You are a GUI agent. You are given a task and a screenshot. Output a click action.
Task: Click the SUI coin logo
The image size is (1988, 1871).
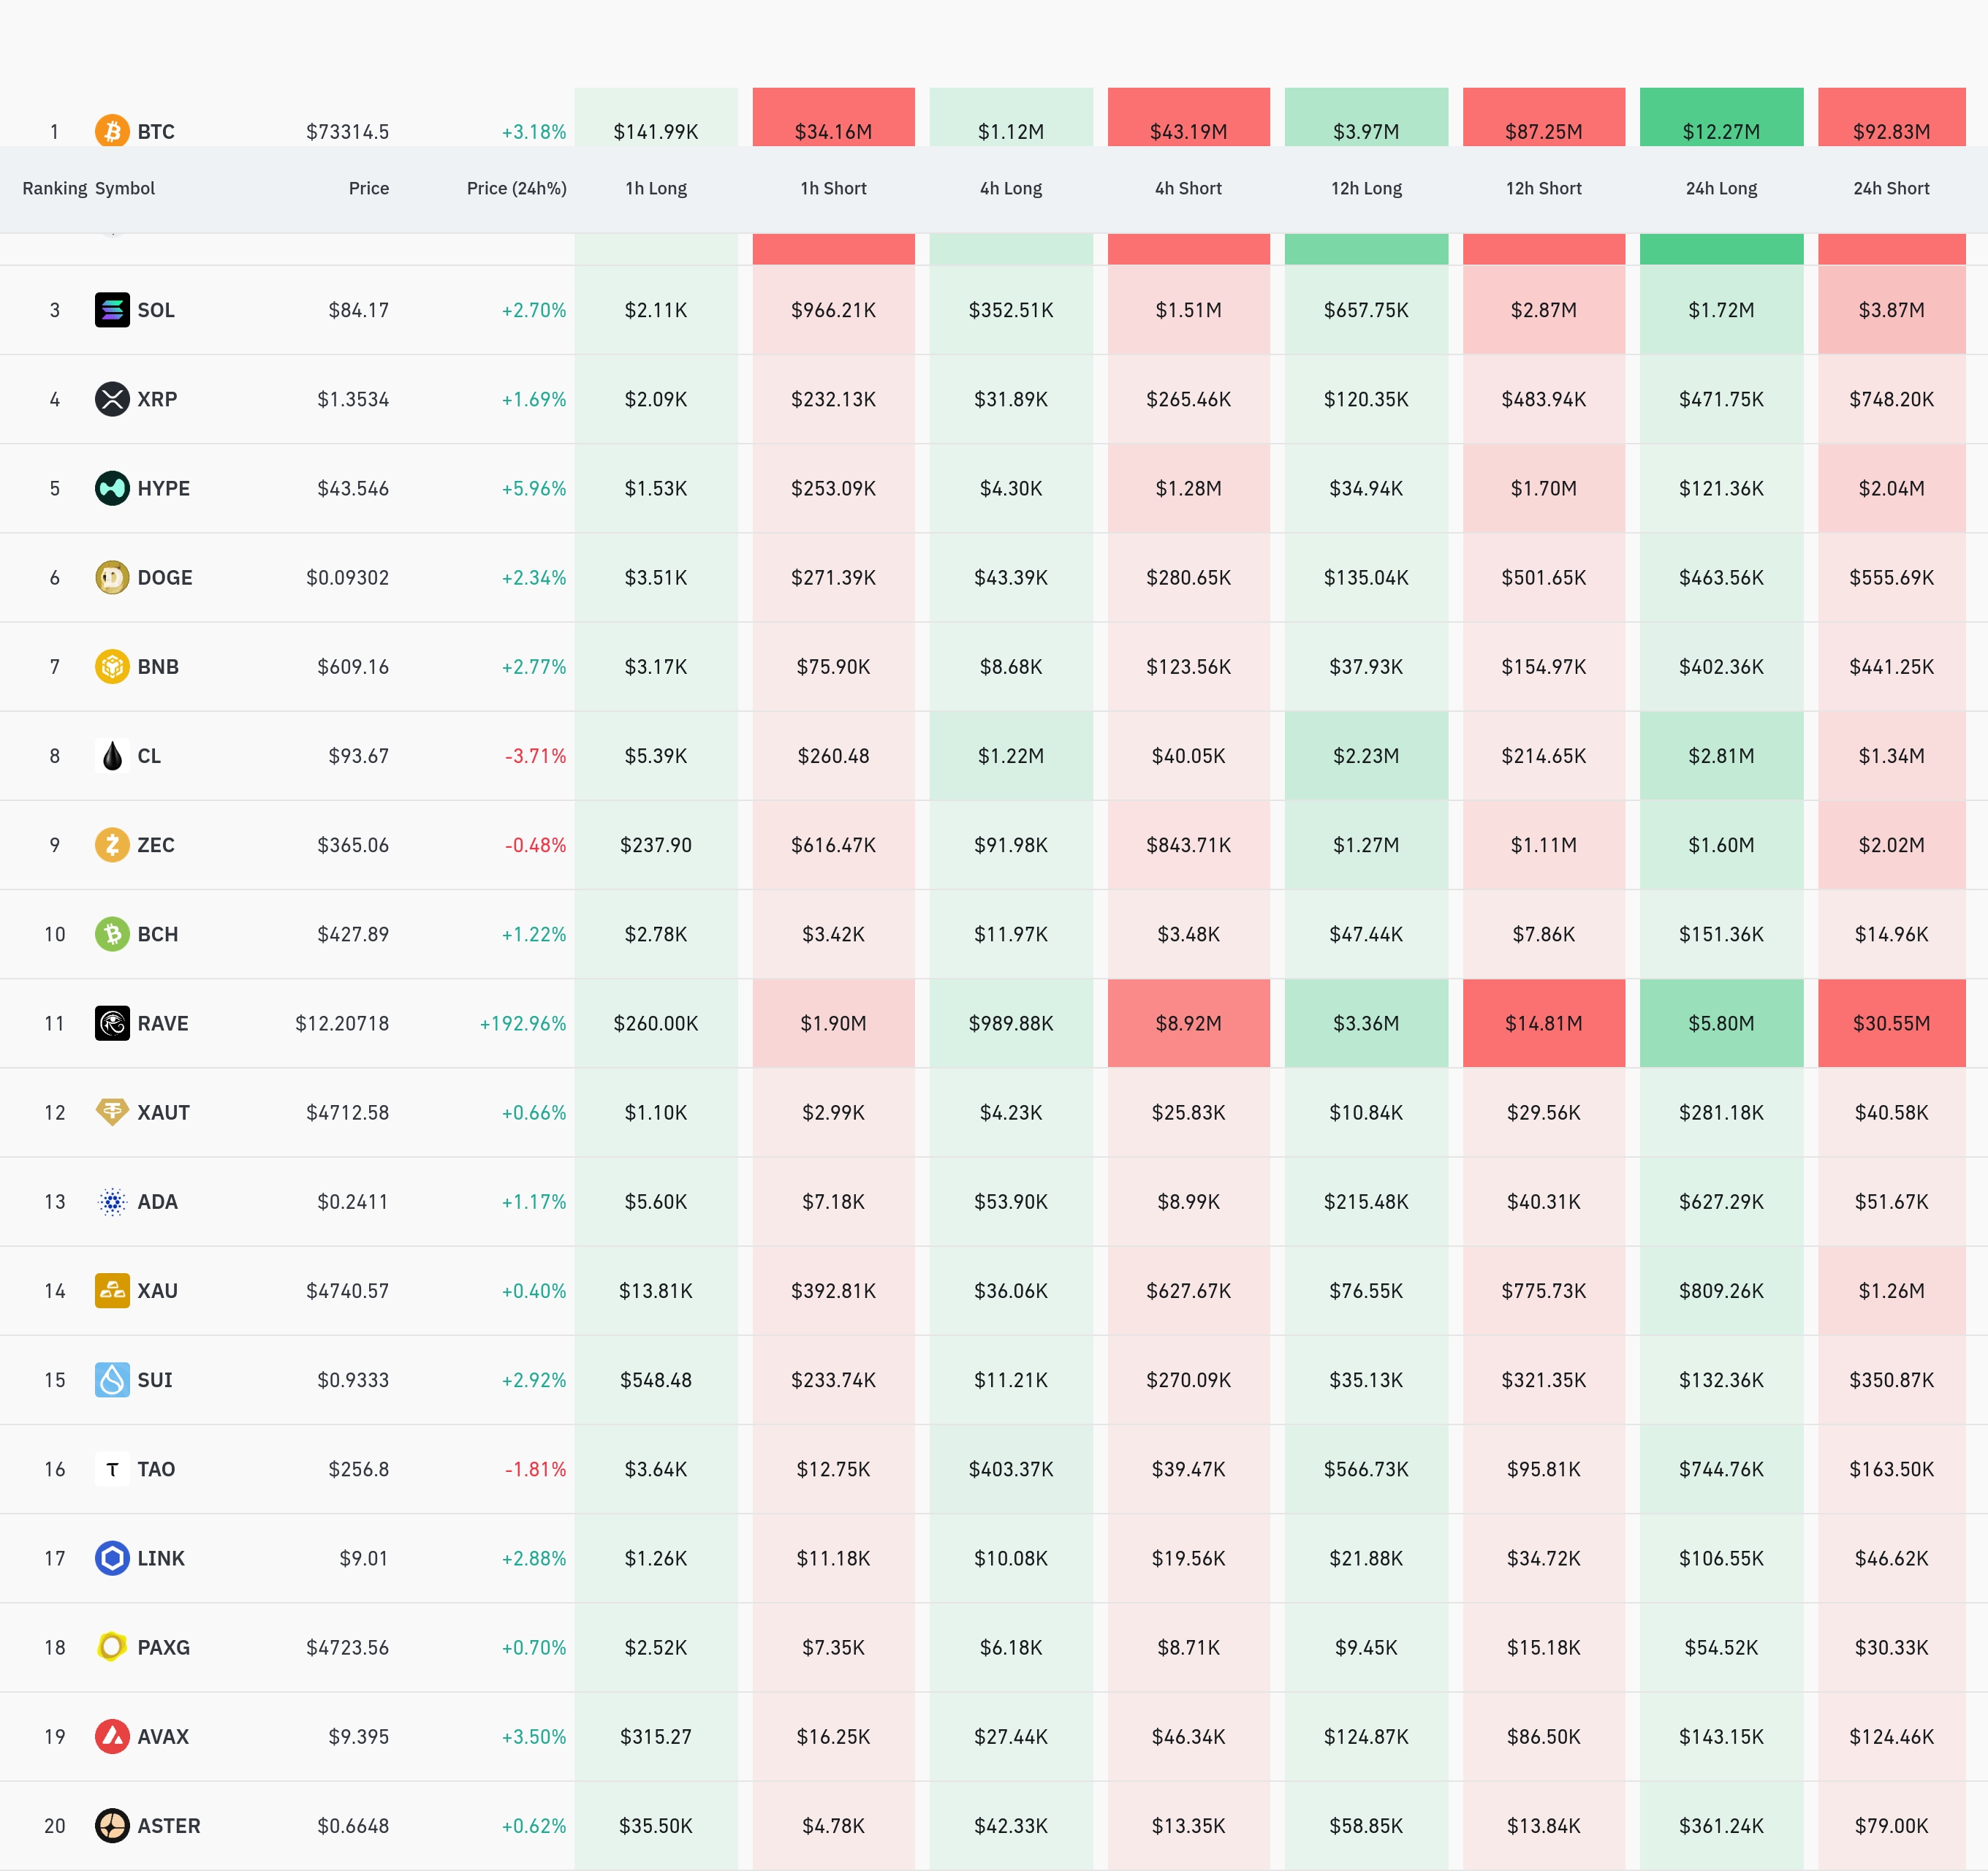(x=112, y=1380)
